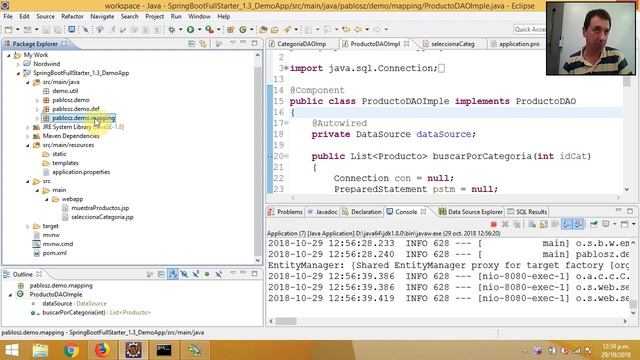Switch to the Problems tab

point(285,212)
